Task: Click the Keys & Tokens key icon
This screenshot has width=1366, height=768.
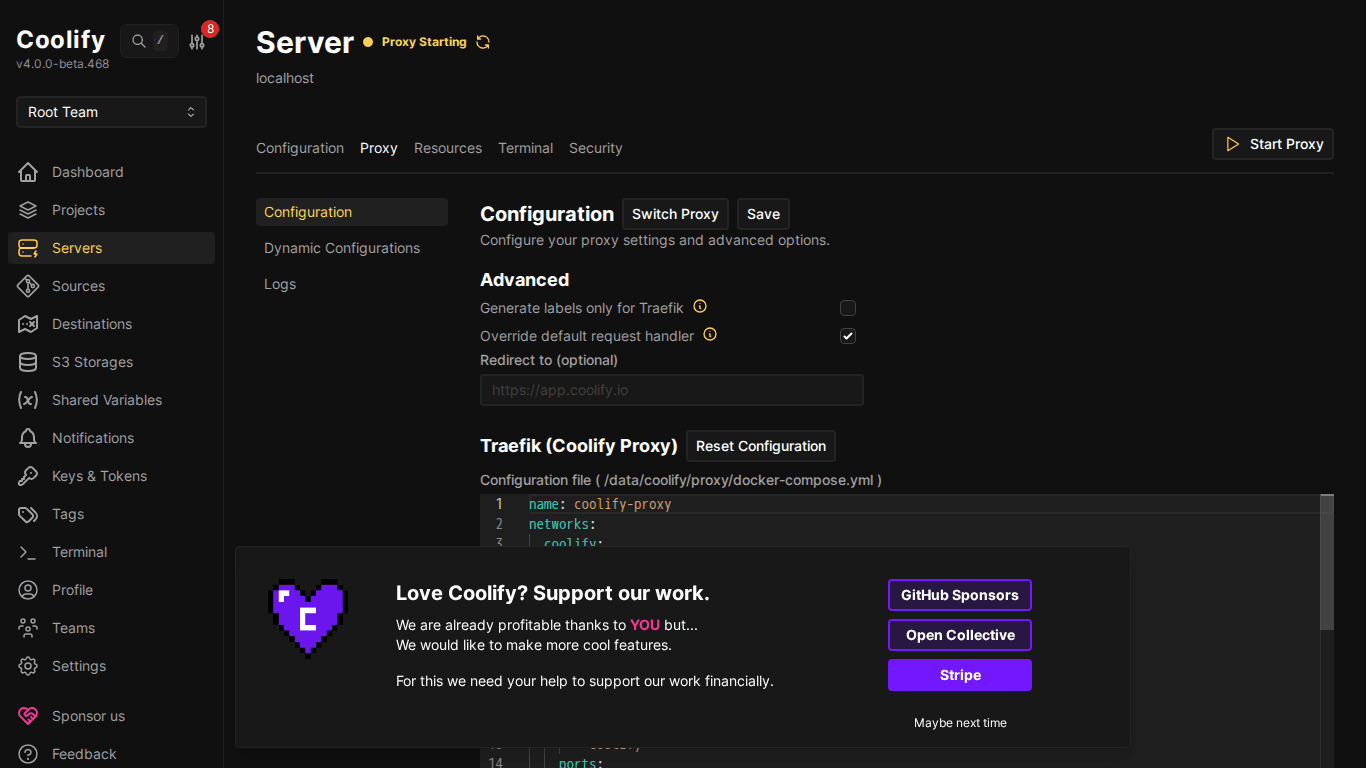Action: point(28,476)
